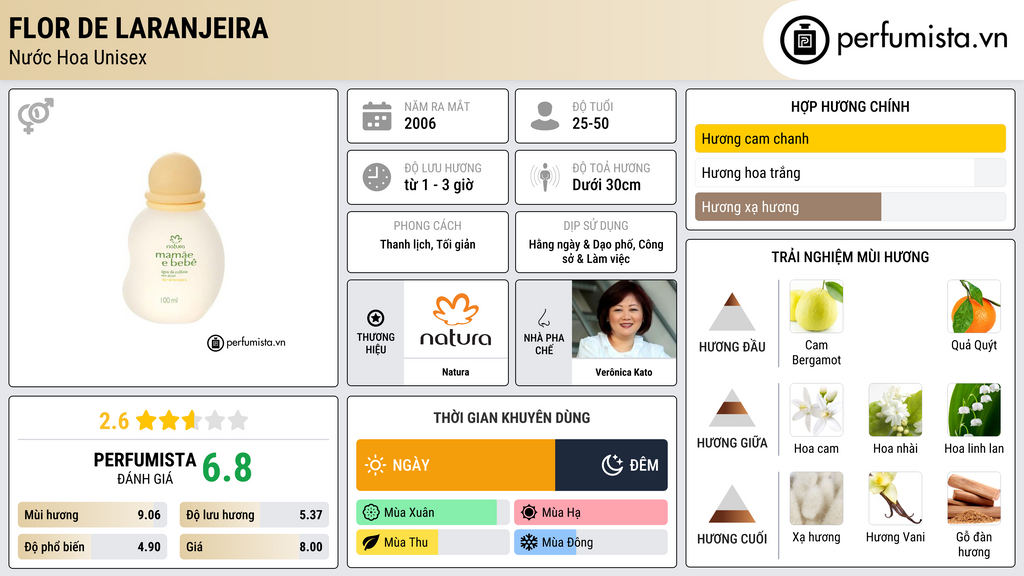The width and height of the screenshot is (1024, 576).
Task: Click the Độ phổ biến 4.90 score bar
Action: [x=93, y=547]
